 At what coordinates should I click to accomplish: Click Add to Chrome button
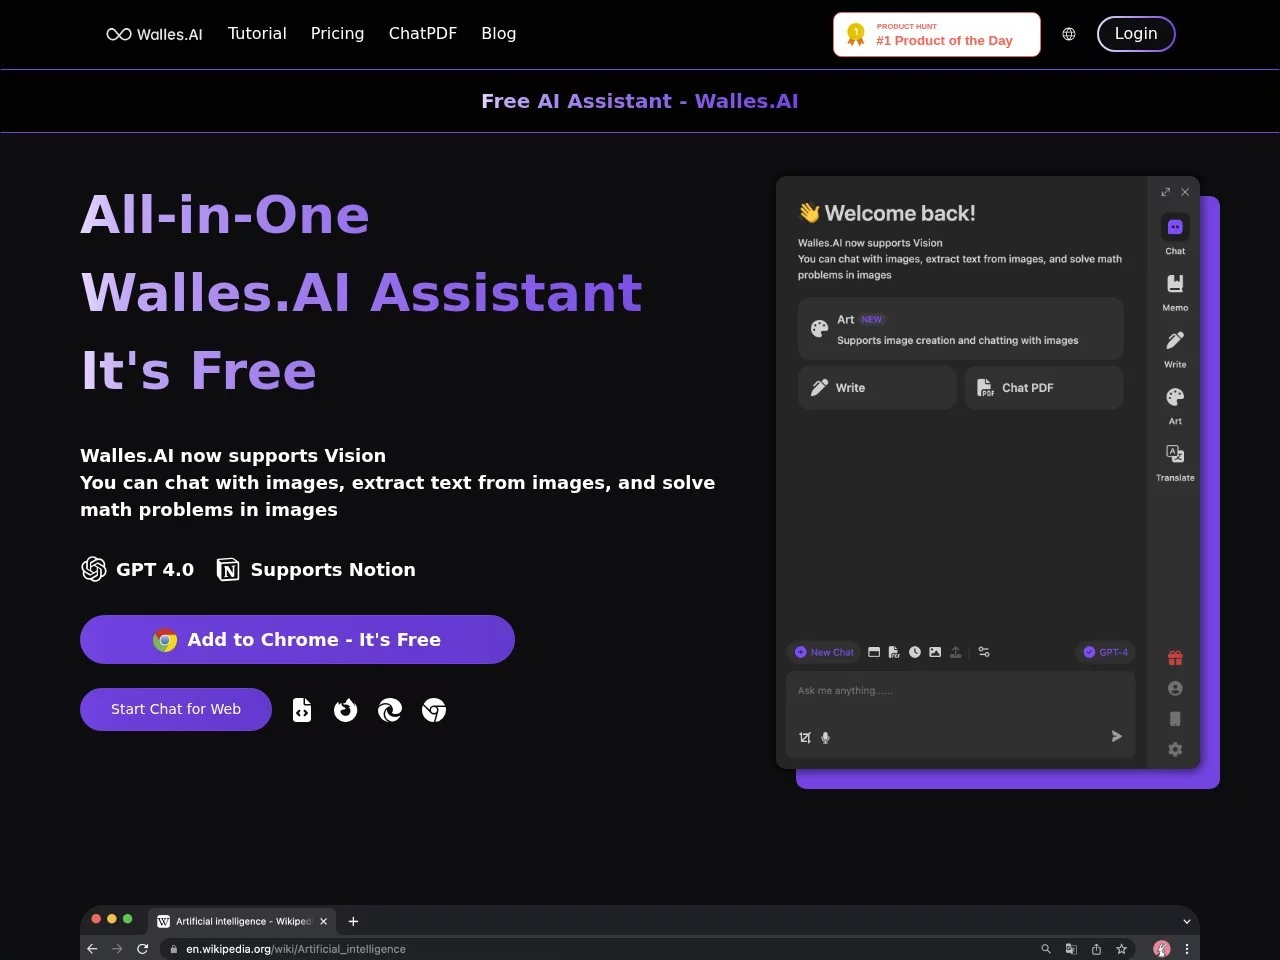point(297,640)
